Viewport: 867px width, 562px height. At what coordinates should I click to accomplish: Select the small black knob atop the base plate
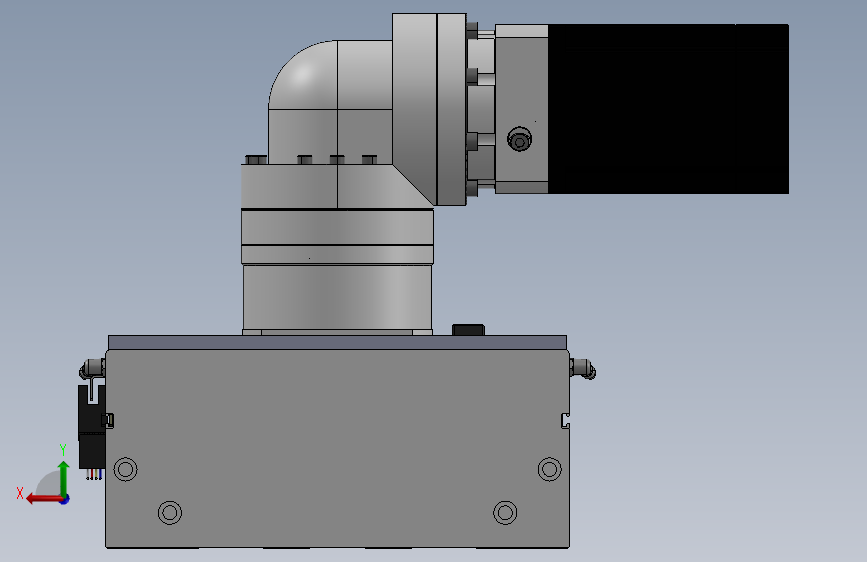tap(468, 330)
